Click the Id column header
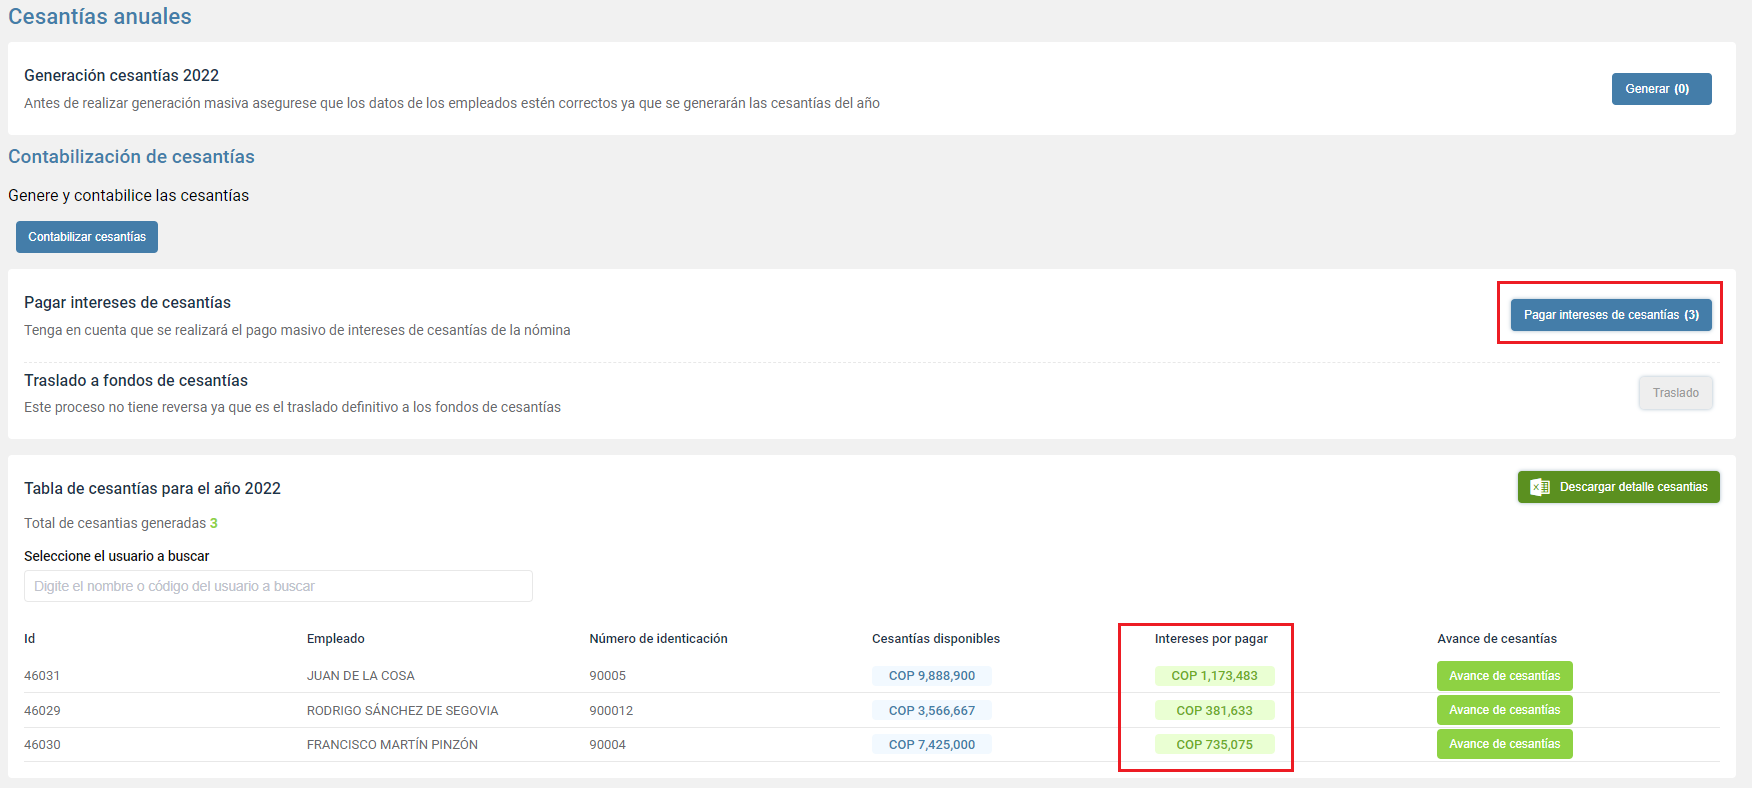 (x=29, y=639)
